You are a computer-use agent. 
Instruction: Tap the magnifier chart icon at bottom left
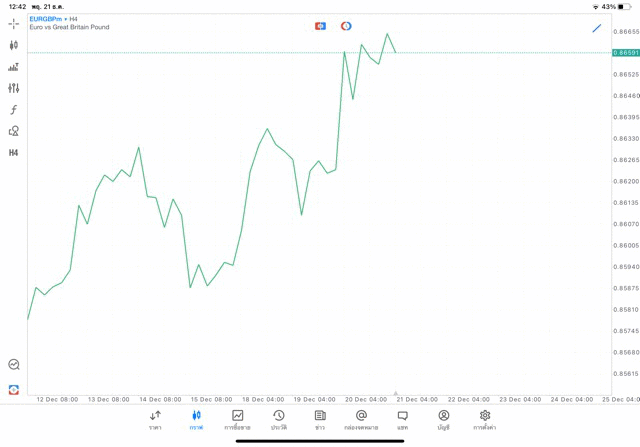[x=13, y=365]
